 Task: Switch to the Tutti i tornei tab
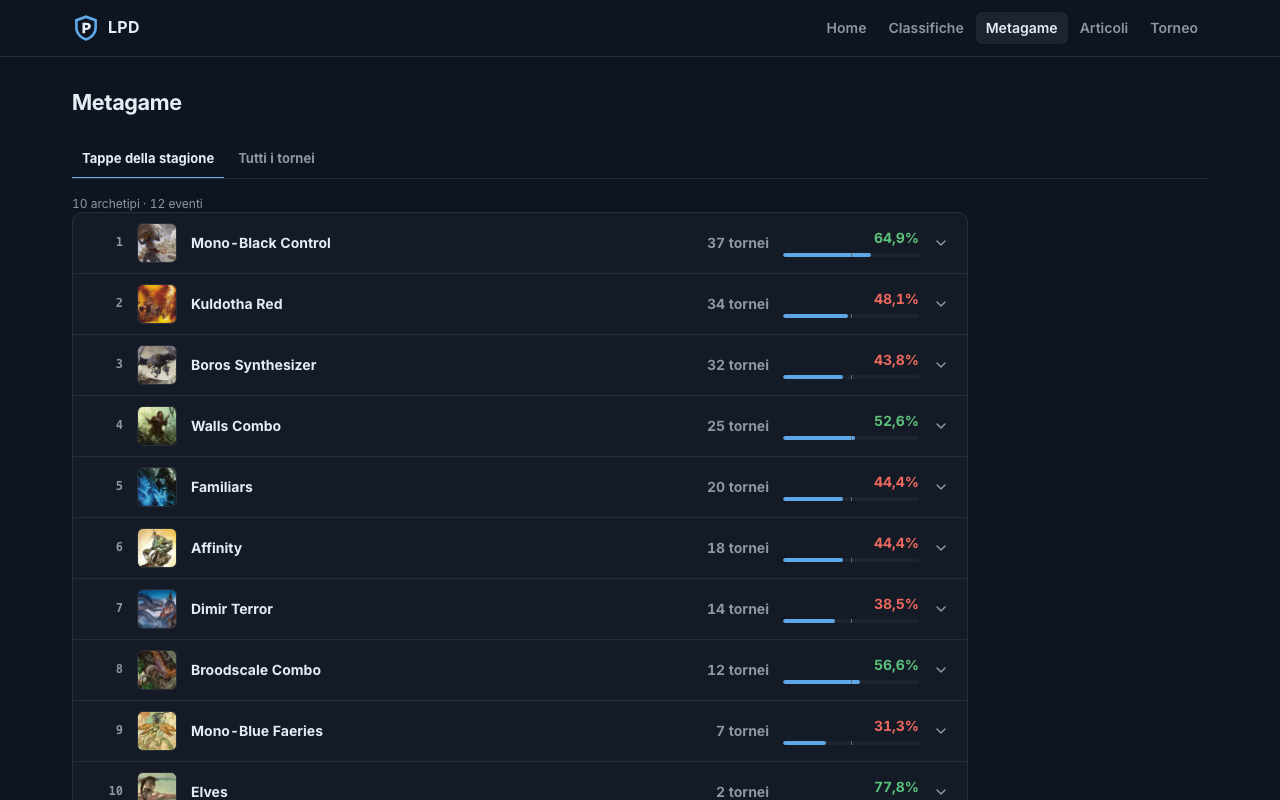[x=276, y=158]
